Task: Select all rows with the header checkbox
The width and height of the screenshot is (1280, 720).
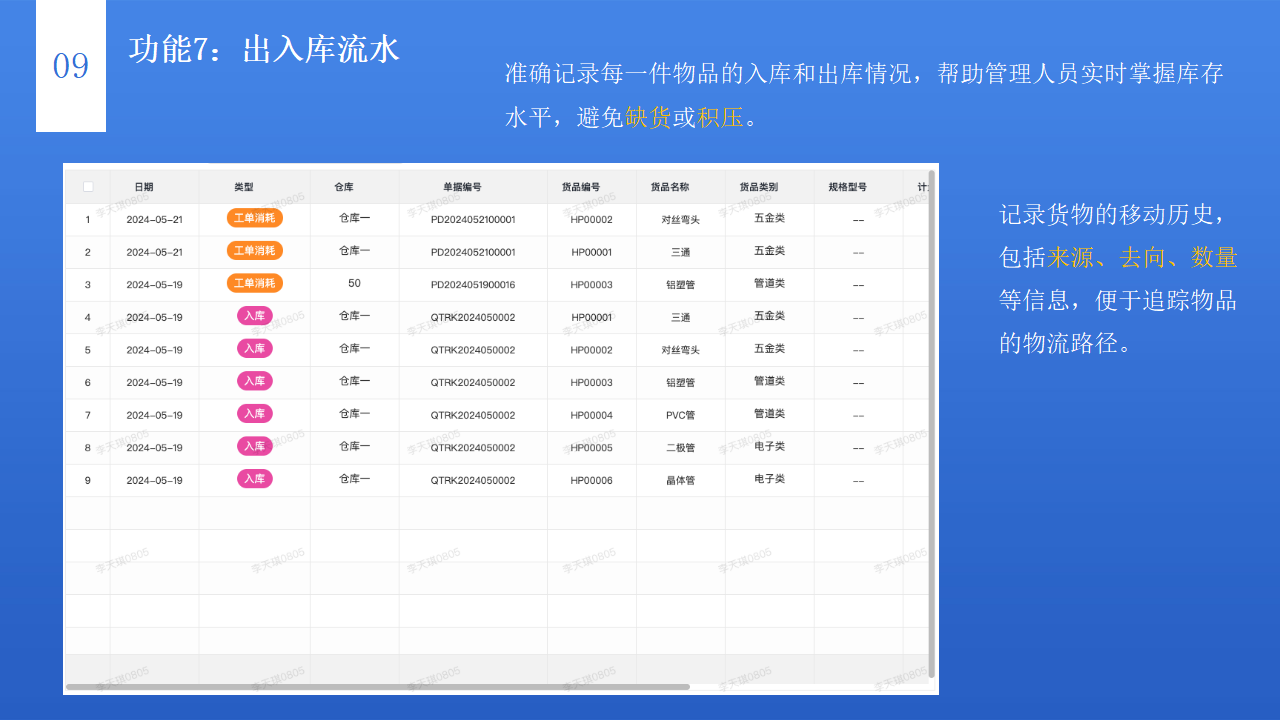Action: pos(87,187)
